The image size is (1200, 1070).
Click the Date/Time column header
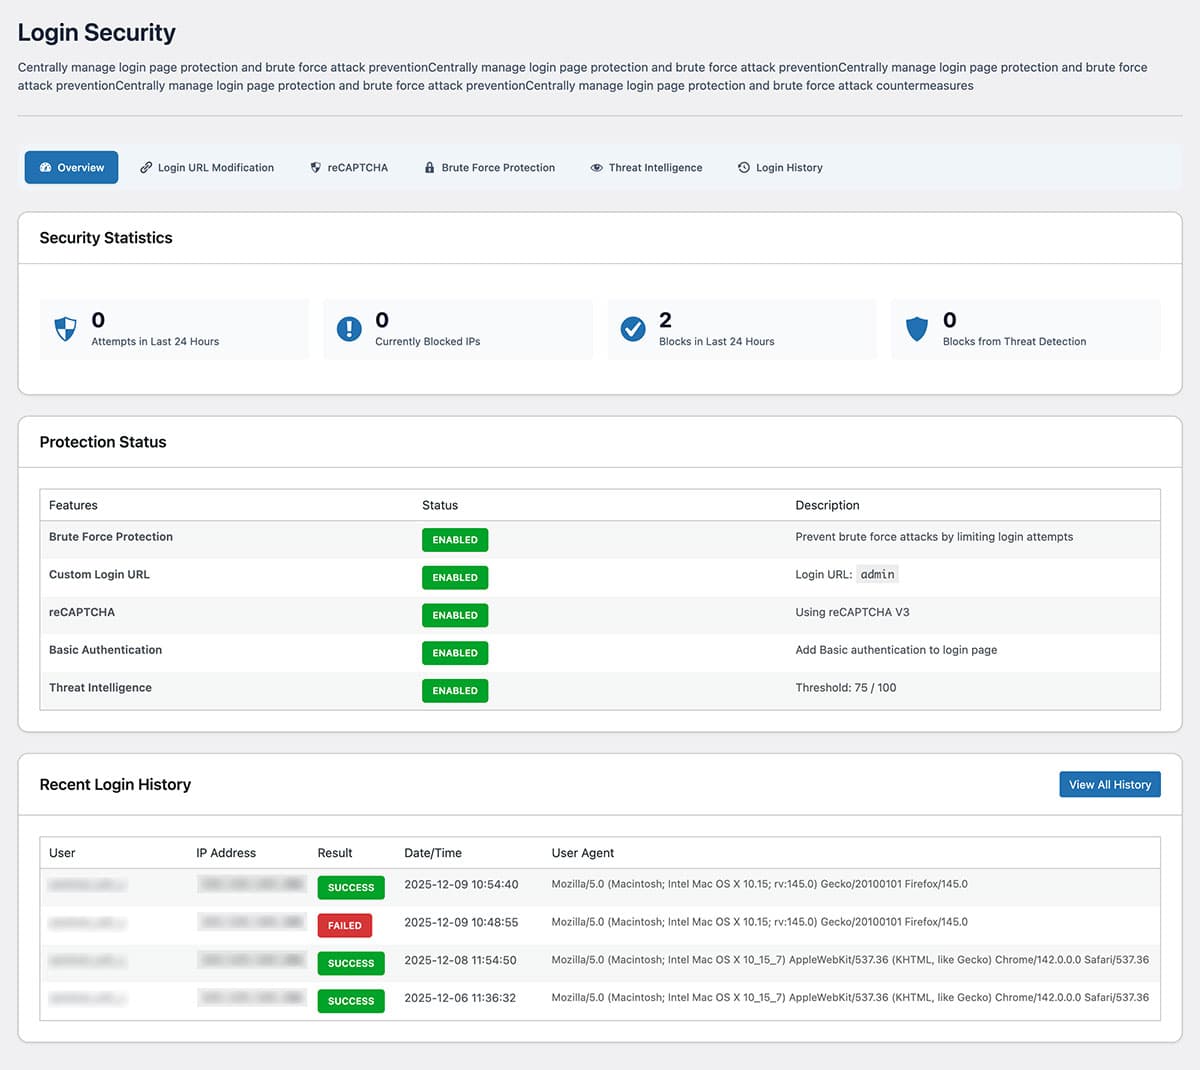[x=433, y=853]
